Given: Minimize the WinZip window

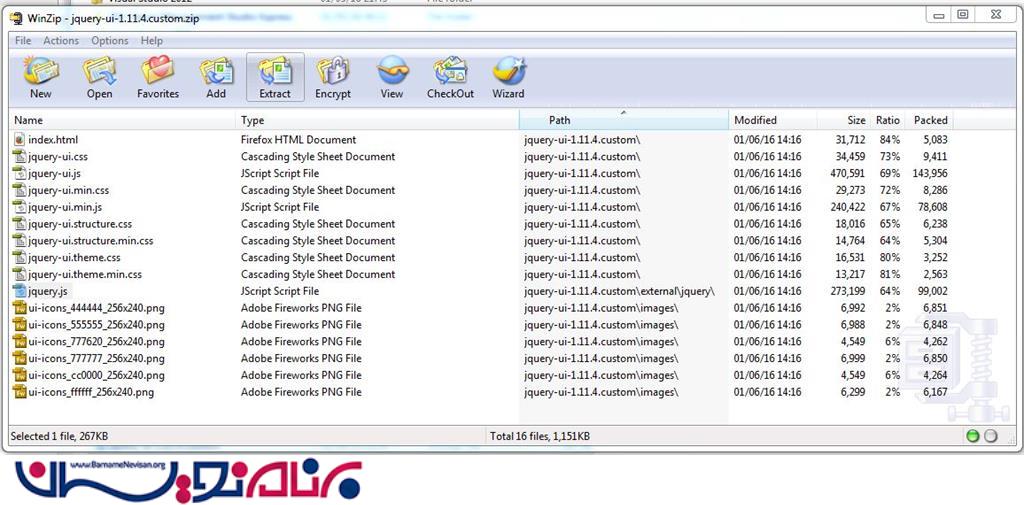Looking at the screenshot, I should [939, 15].
